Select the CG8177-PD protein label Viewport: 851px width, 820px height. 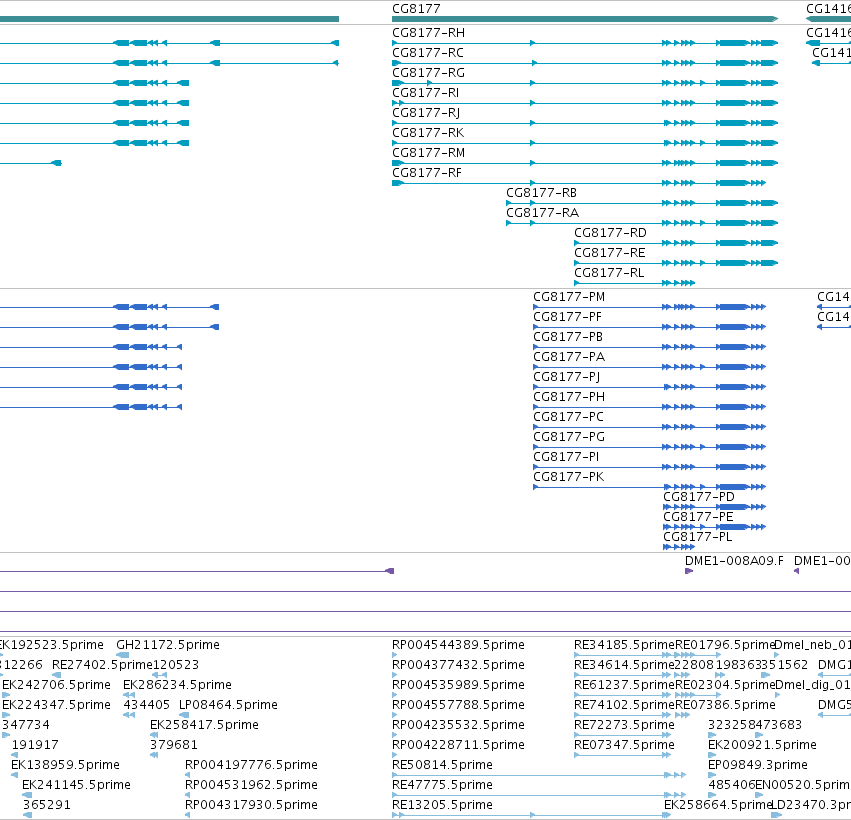(x=699, y=497)
